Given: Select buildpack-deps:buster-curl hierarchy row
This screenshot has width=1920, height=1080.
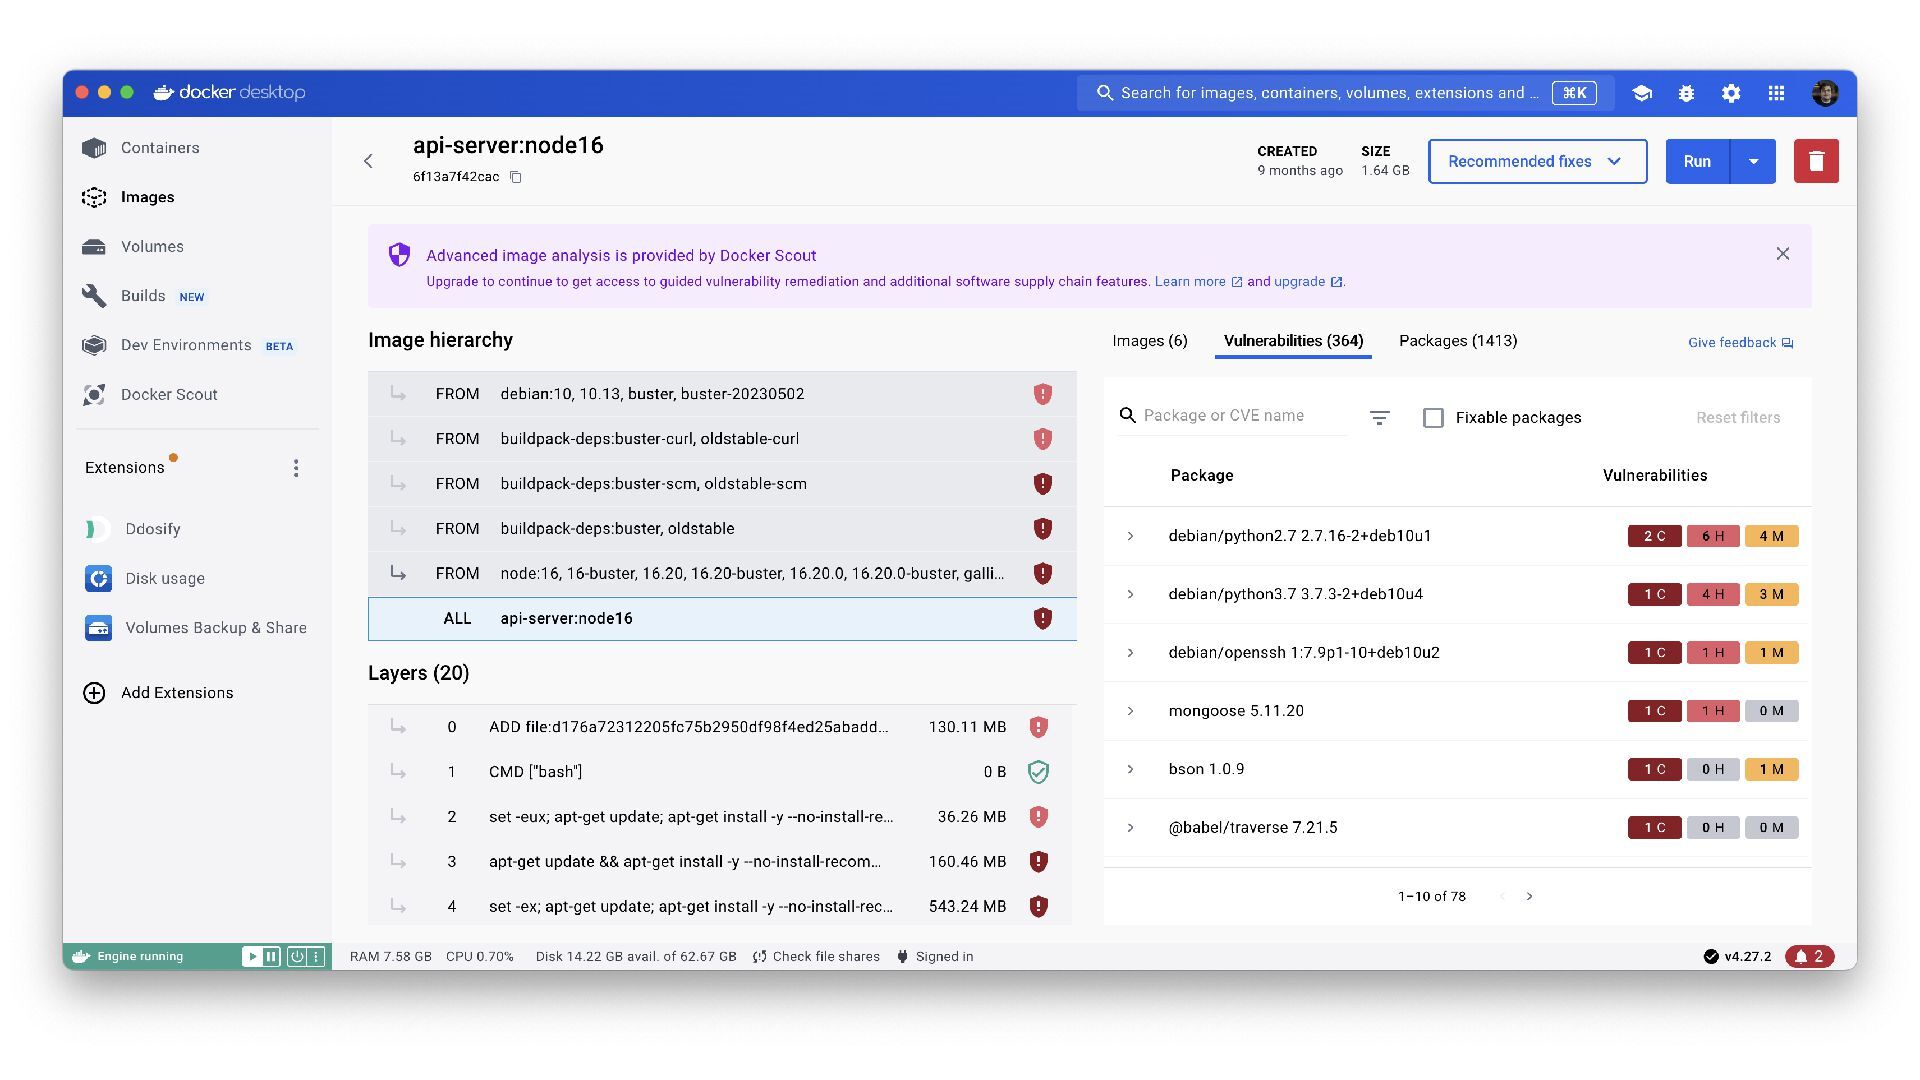Looking at the screenshot, I should click(x=722, y=439).
